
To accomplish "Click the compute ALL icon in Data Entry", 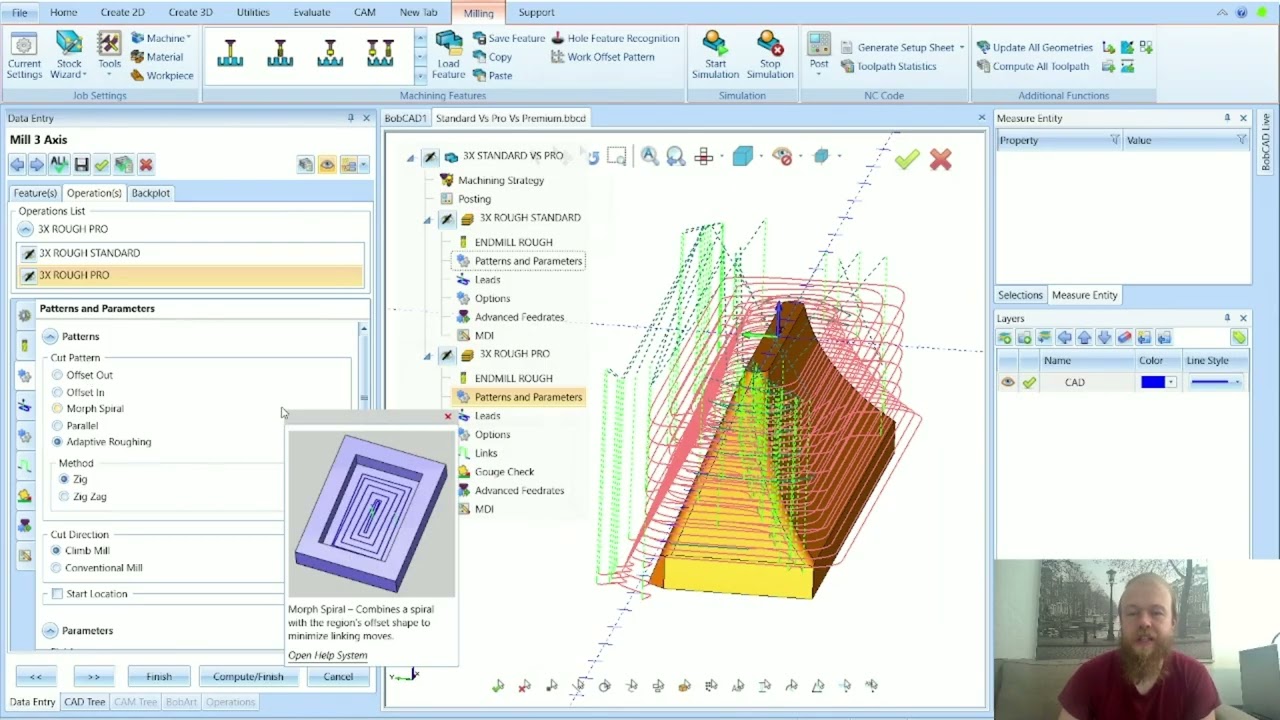I will pyautogui.click(x=59, y=164).
